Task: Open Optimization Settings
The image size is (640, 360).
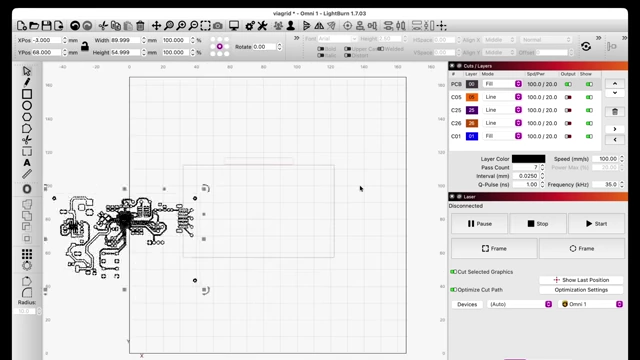Action: point(581,290)
